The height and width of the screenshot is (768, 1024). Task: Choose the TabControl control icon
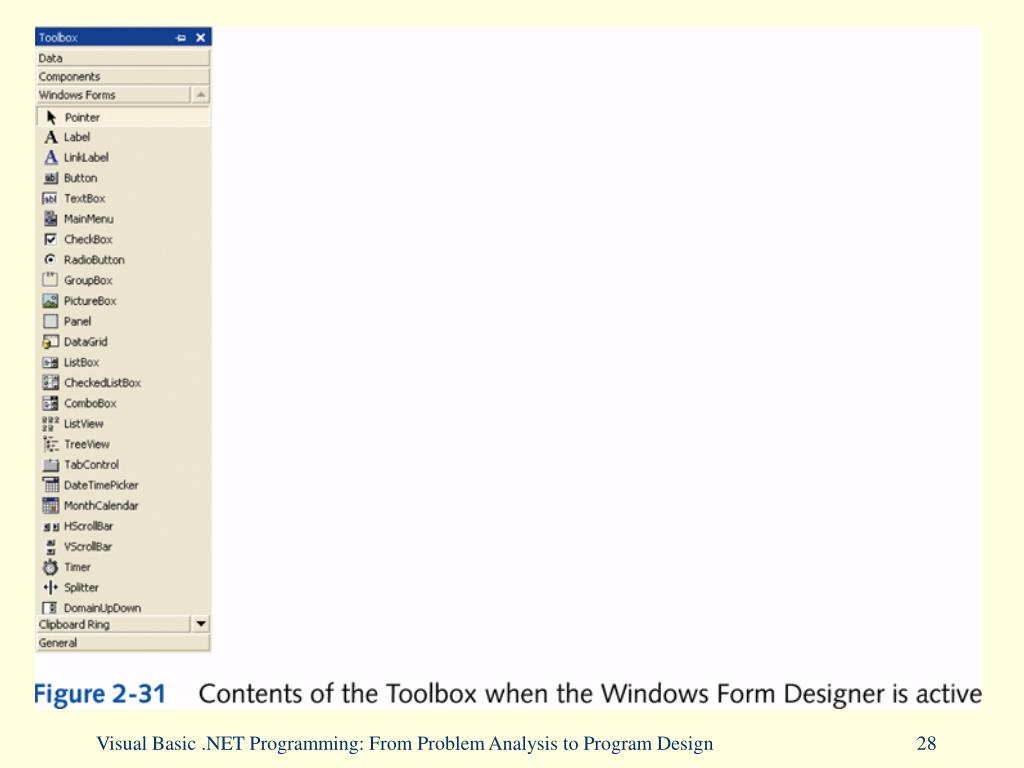tap(50, 465)
